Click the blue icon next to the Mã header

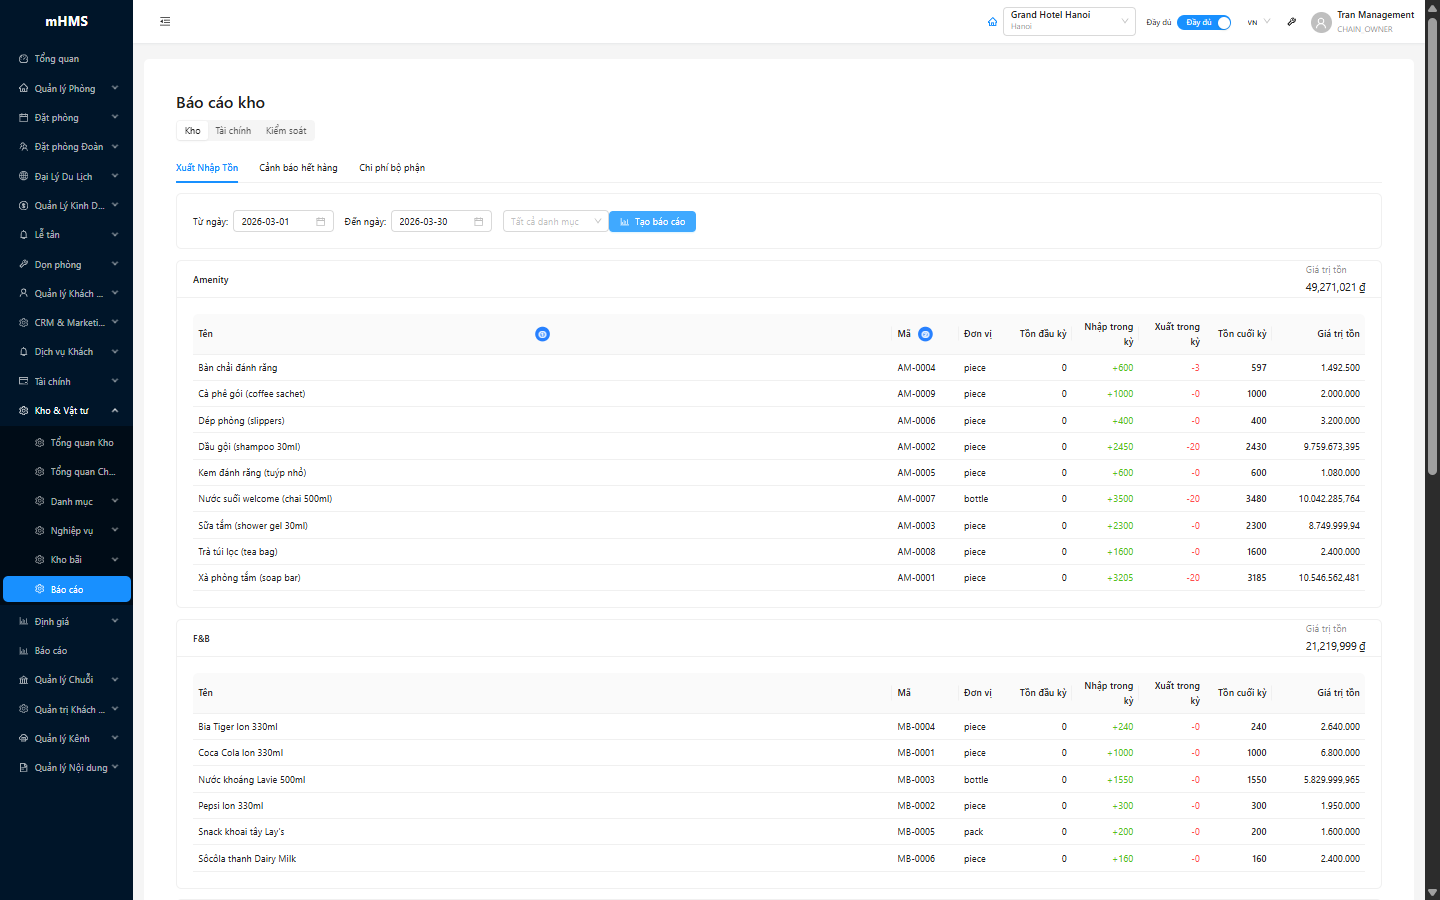pos(925,334)
